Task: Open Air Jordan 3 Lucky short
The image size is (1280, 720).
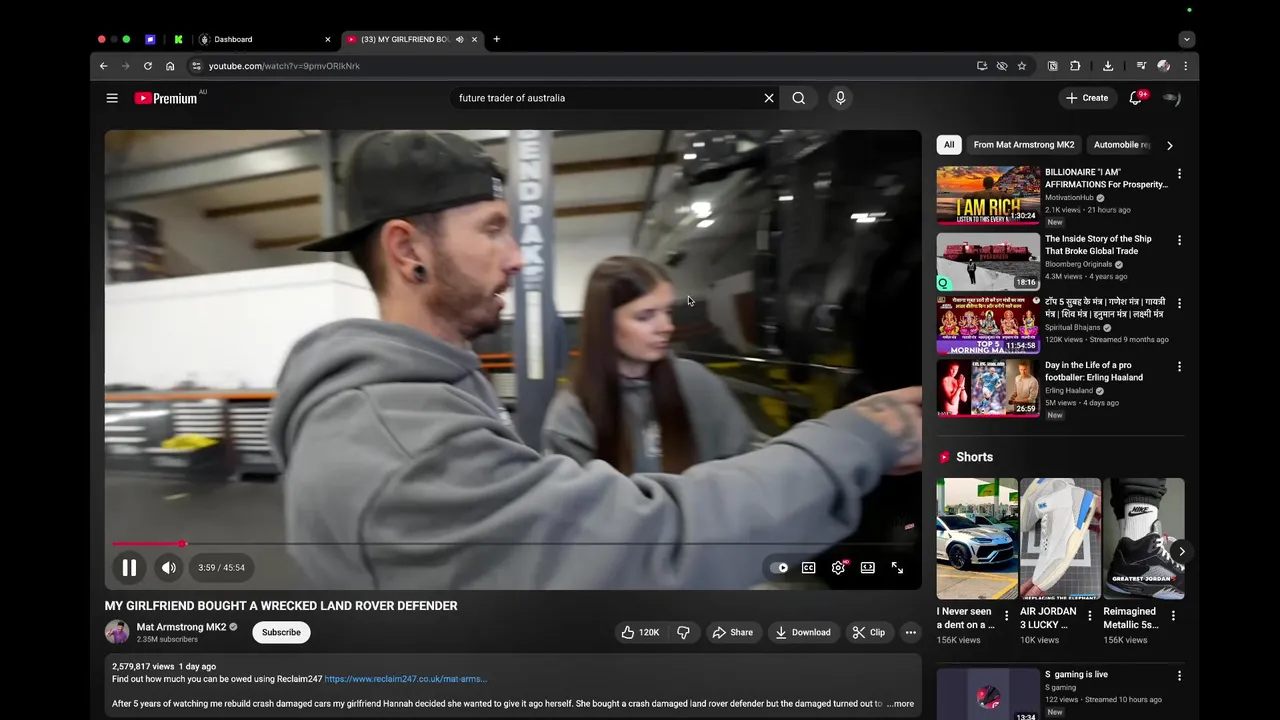Action: coord(1060,540)
